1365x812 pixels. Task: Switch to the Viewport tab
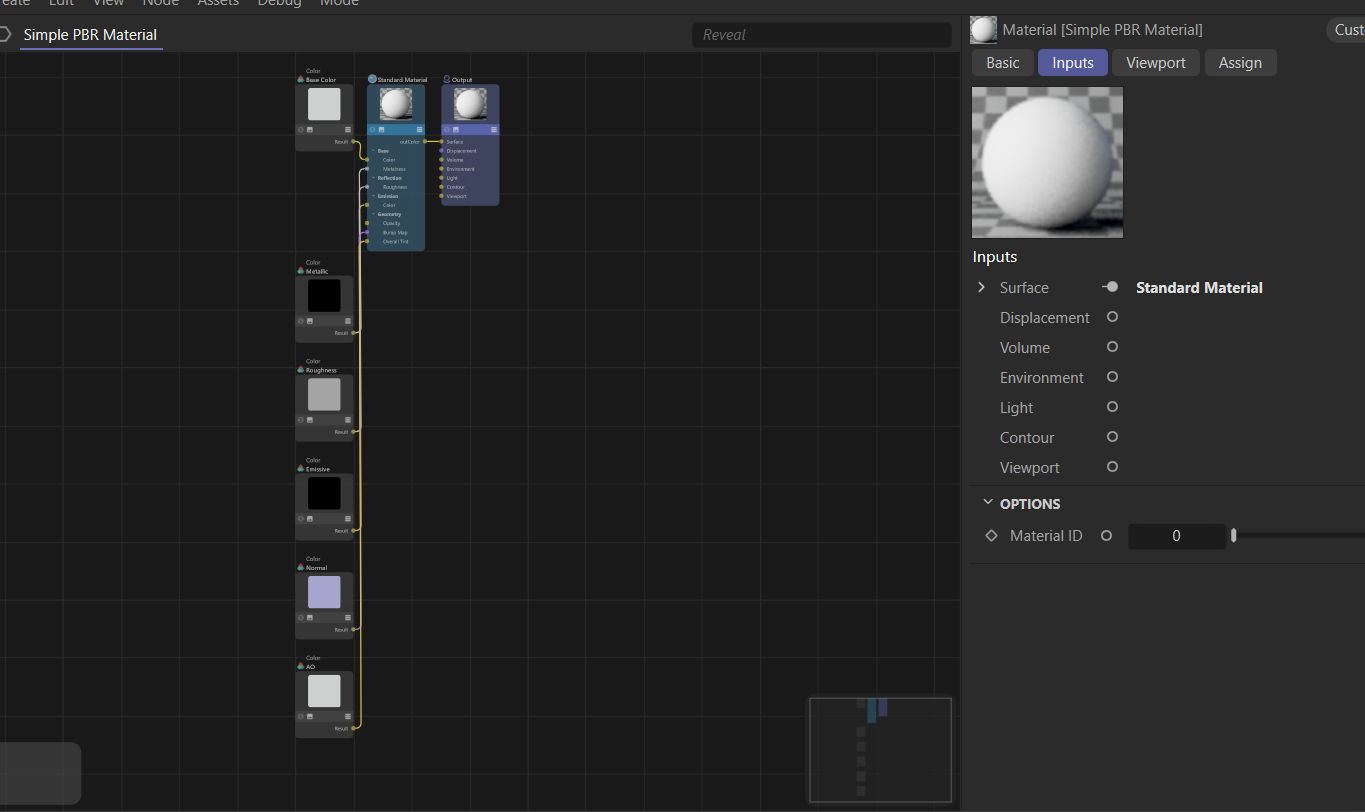coord(1155,63)
